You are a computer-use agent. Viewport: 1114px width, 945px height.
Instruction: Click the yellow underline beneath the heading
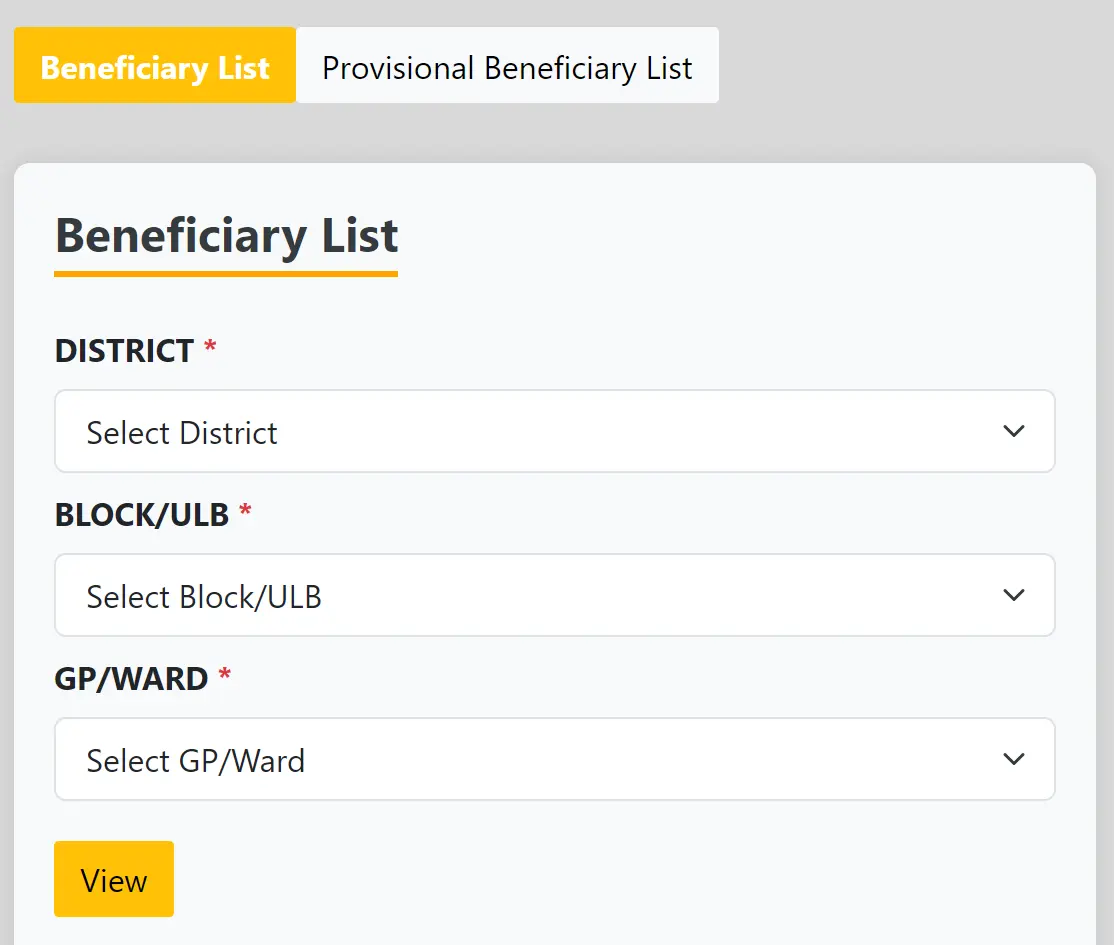(225, 272)
